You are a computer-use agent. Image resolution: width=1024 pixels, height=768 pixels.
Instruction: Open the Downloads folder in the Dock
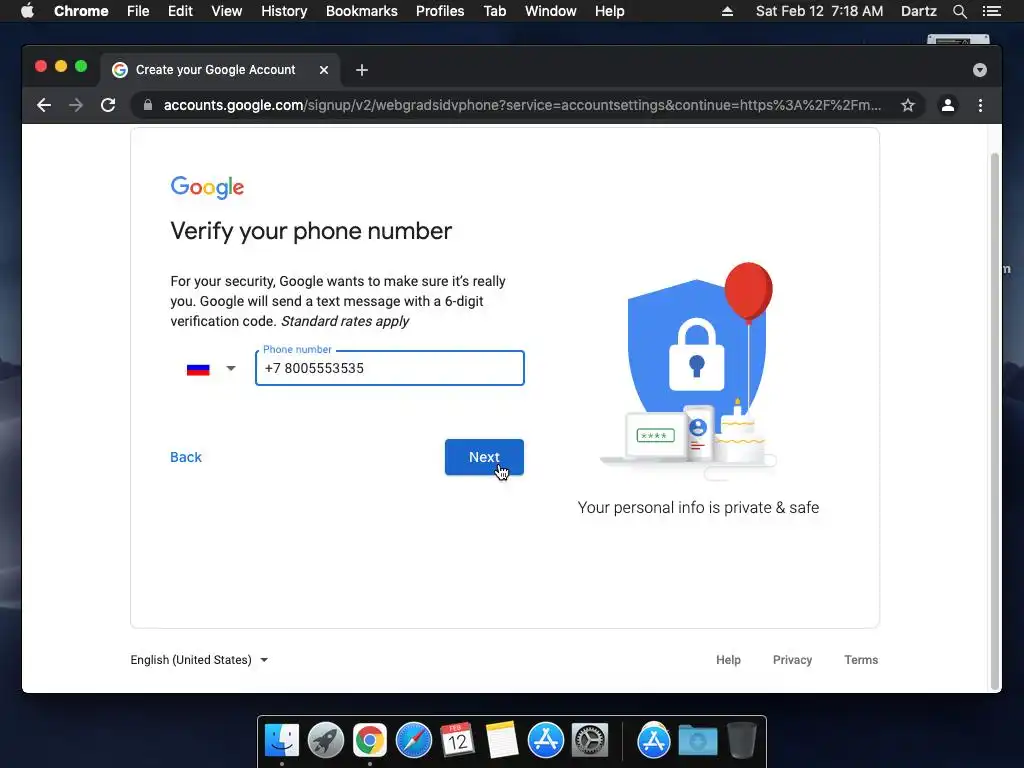(x=697, y=741)
